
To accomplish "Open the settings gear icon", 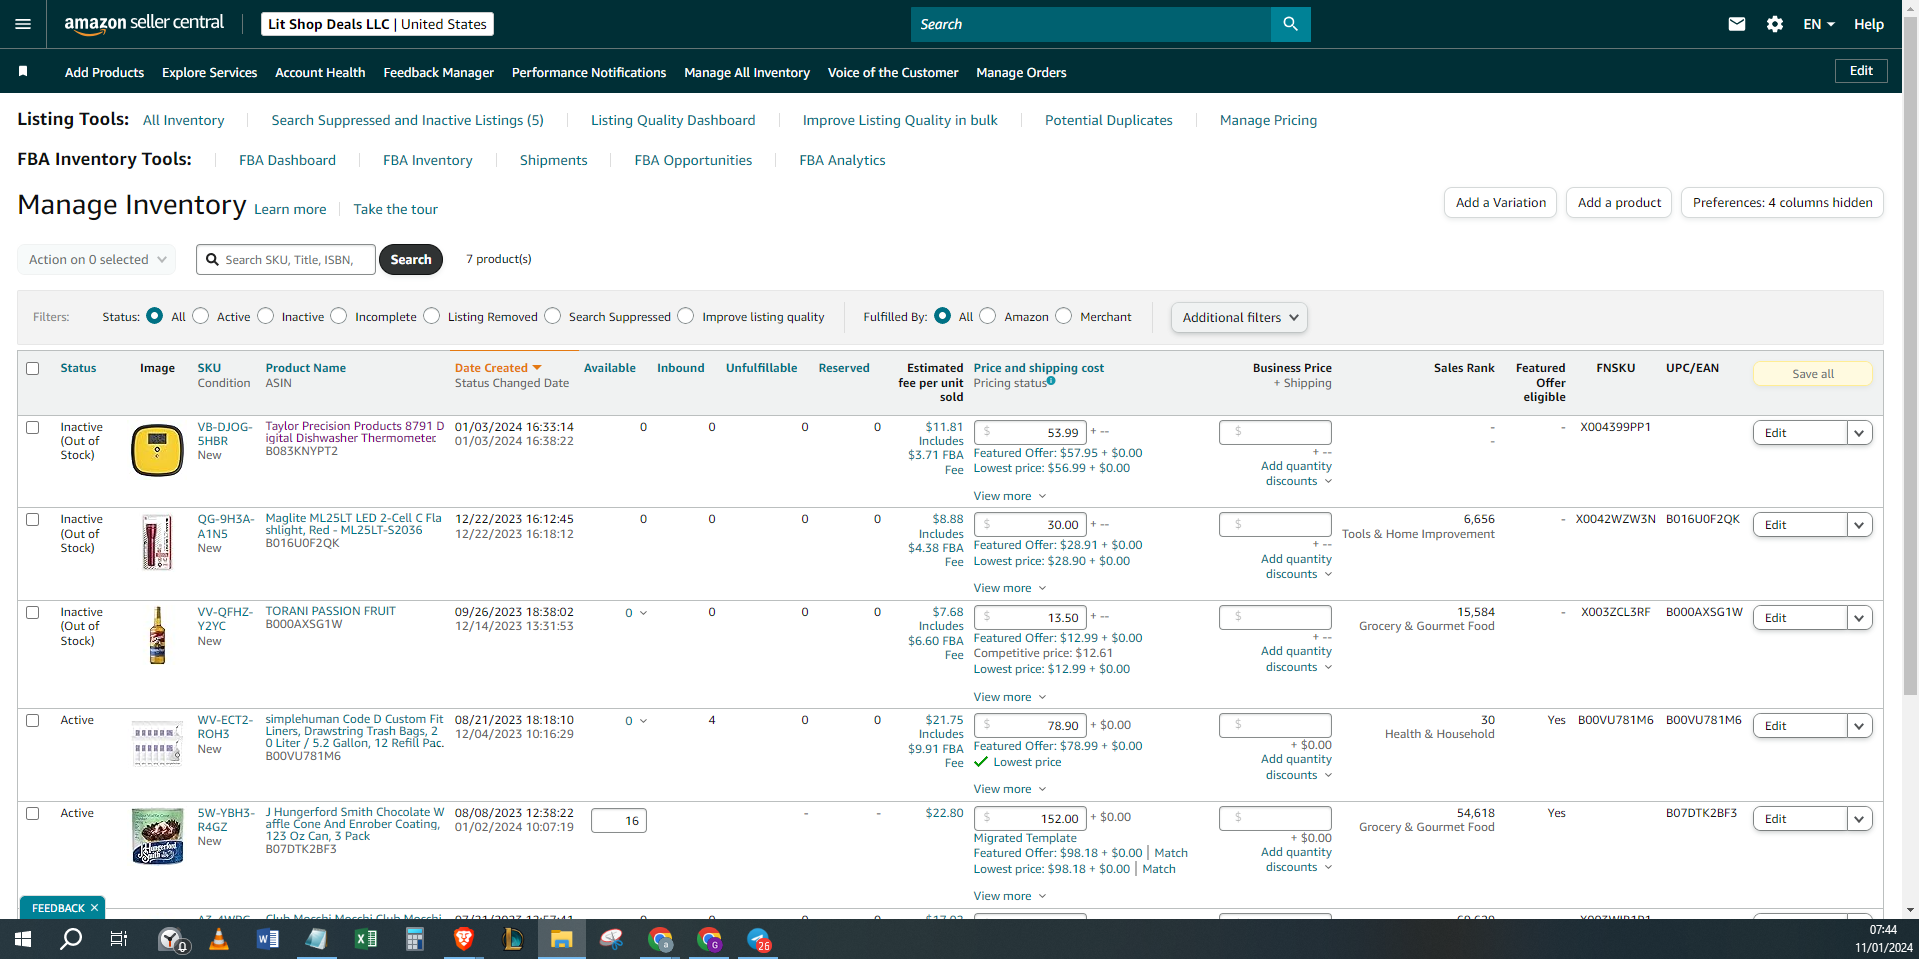I will point(1775,24).
